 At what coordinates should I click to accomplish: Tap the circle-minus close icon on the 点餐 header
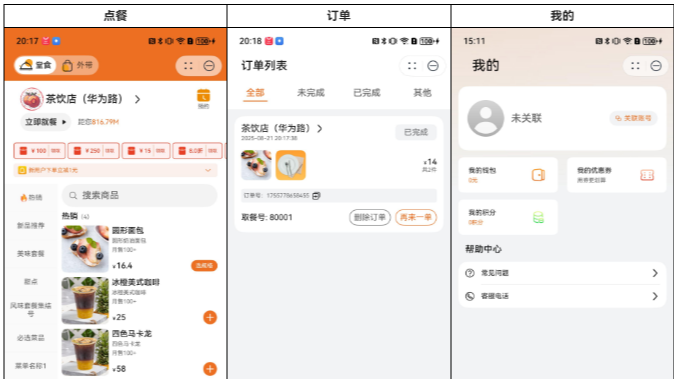(209, 66)
